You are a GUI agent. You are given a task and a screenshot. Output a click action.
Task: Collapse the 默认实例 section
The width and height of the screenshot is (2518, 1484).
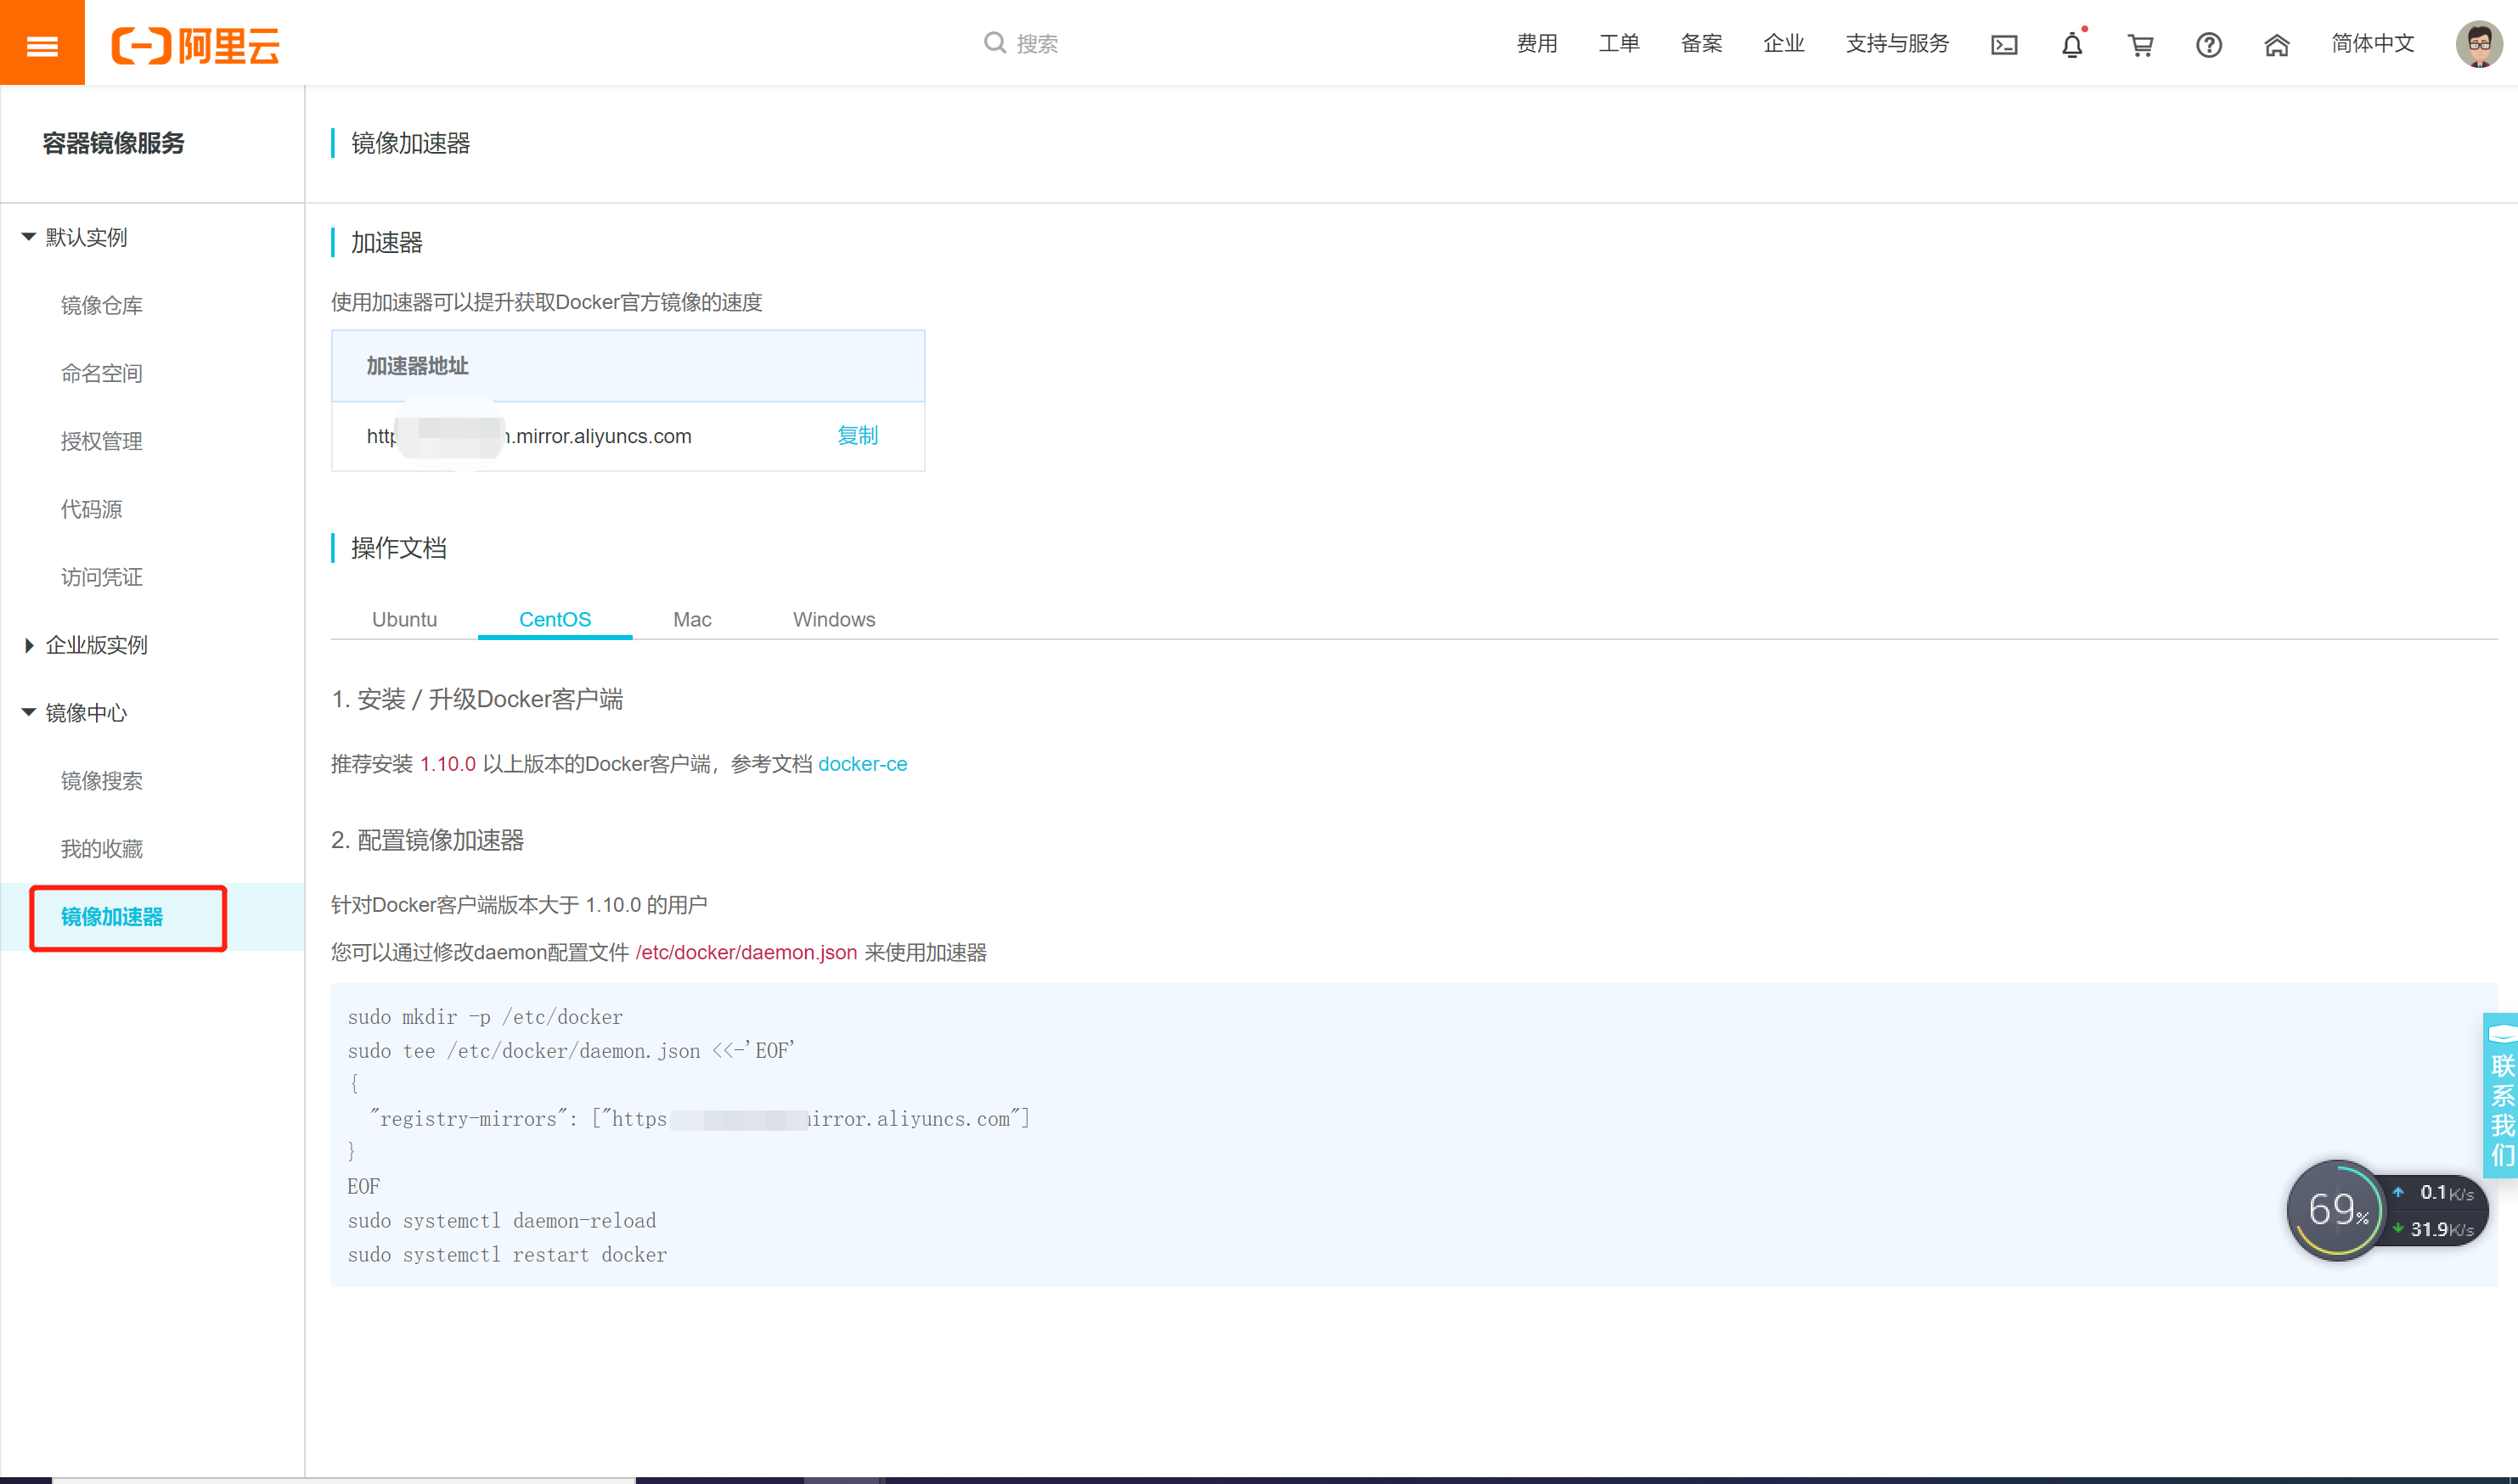click(85, 237)
